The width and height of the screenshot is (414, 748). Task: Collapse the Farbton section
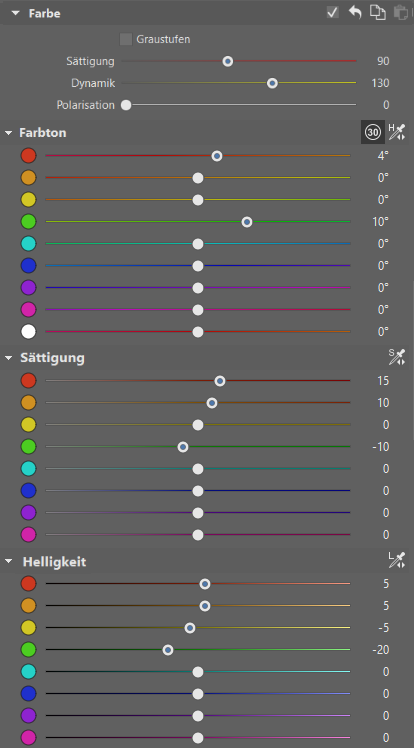click(x=8, y=133)
